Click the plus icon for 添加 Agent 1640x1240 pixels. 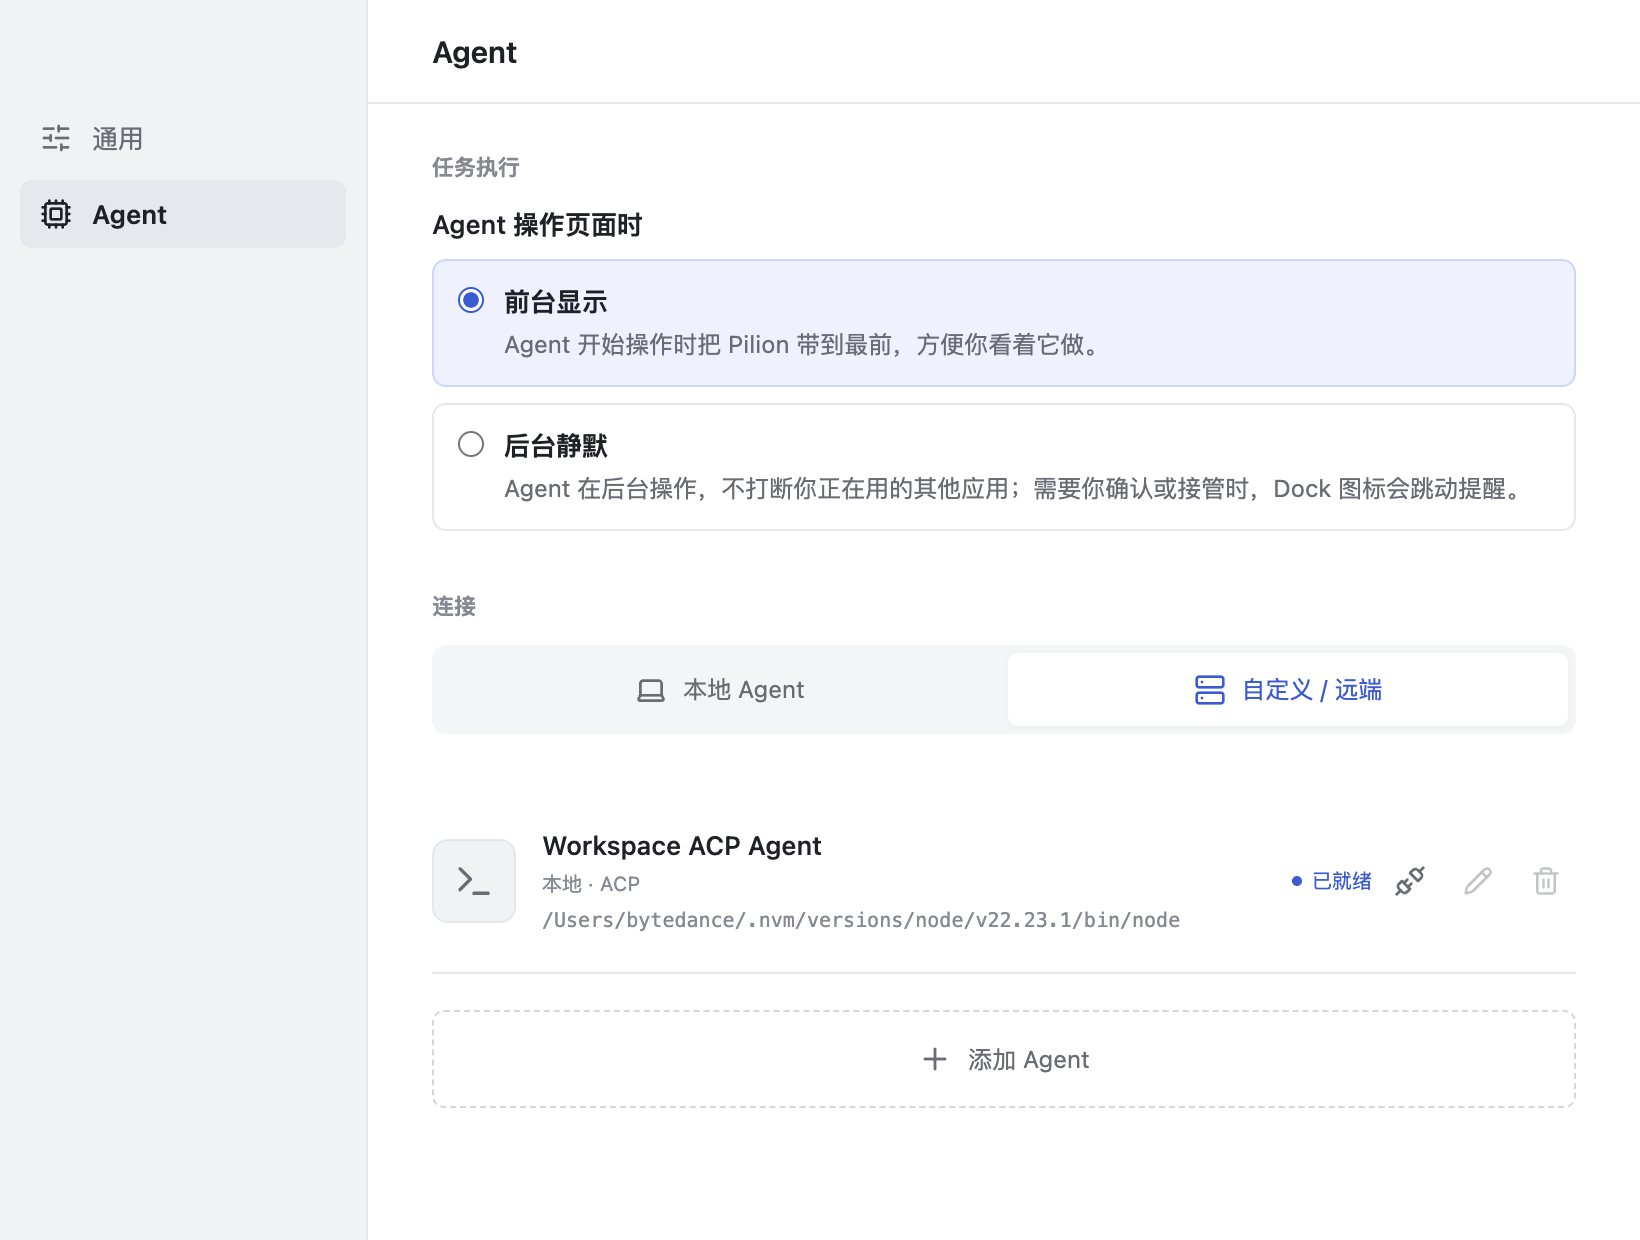pos(935,1059)
